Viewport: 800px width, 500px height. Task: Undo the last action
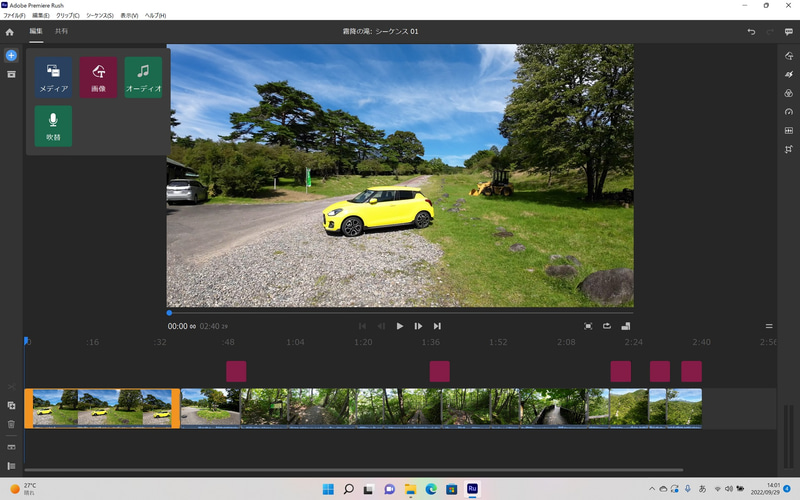(751, 32)
